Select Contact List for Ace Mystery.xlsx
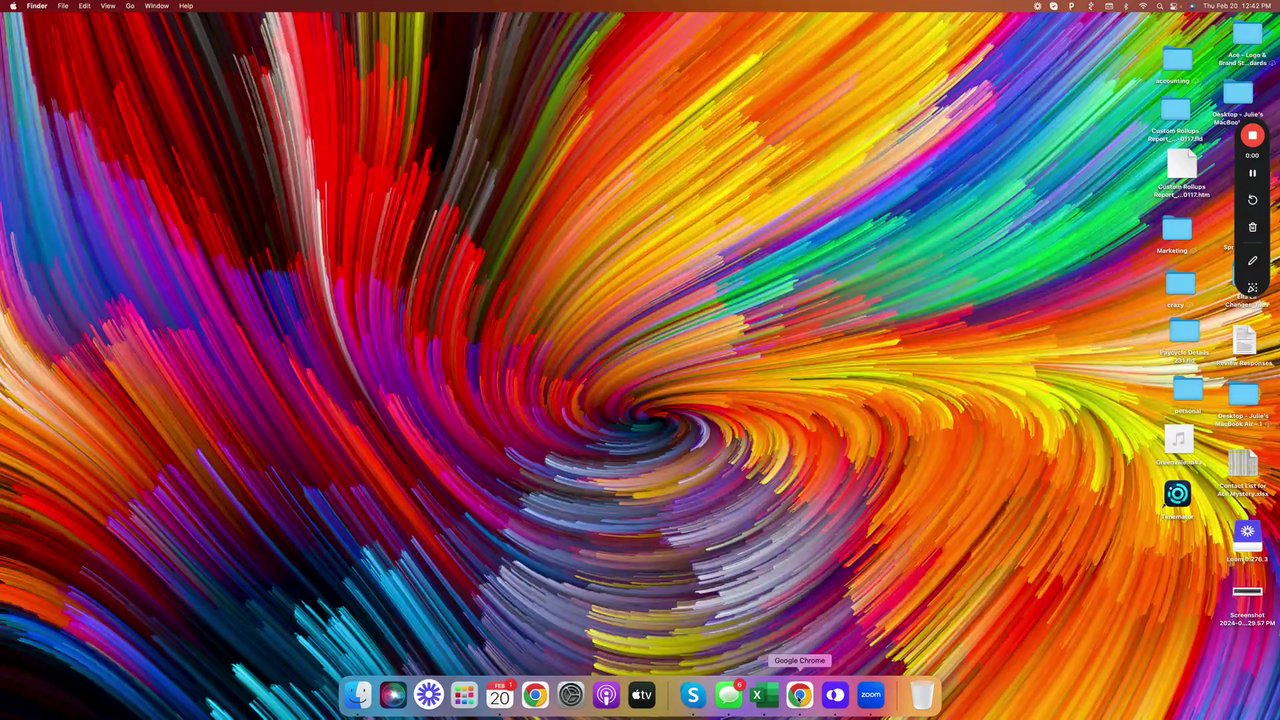 click(x=1243, y=464)
